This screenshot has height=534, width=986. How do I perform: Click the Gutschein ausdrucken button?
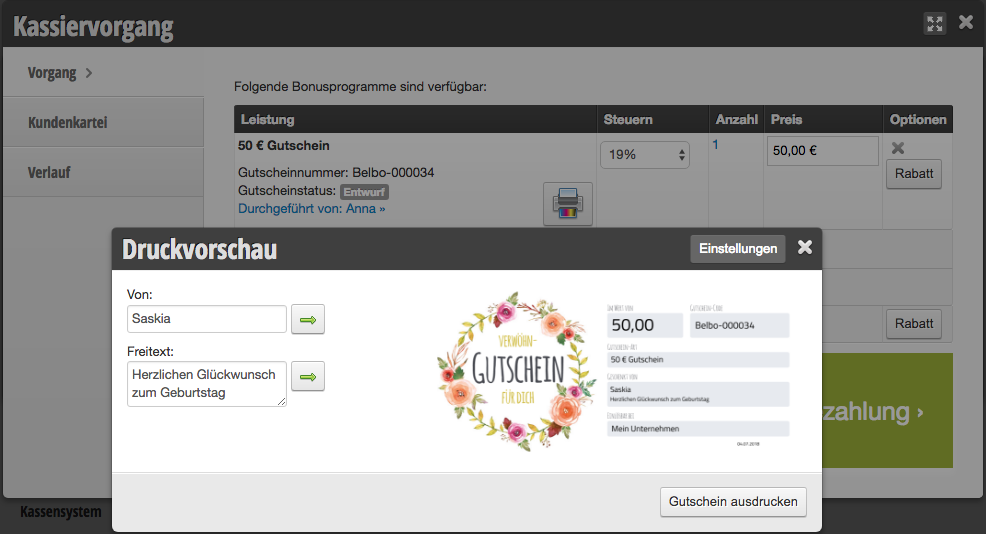tap(733, 502)
